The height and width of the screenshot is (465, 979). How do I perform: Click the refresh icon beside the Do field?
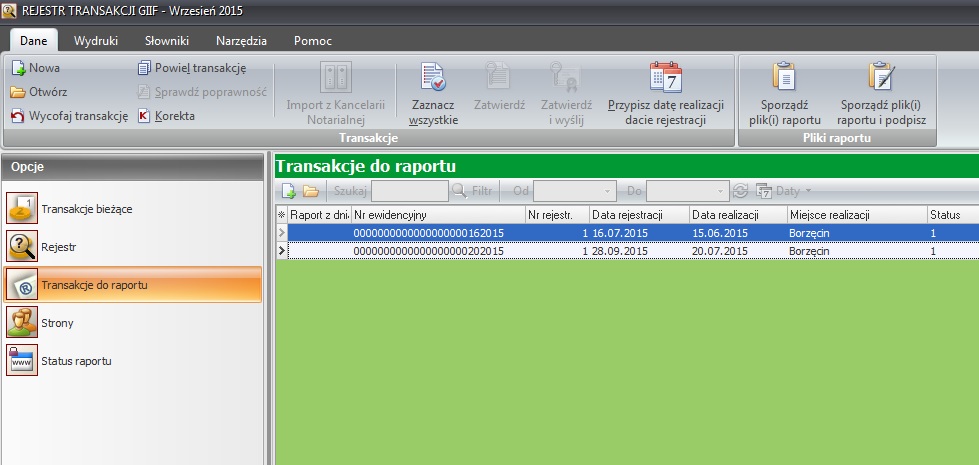click(x=740, y=191)
